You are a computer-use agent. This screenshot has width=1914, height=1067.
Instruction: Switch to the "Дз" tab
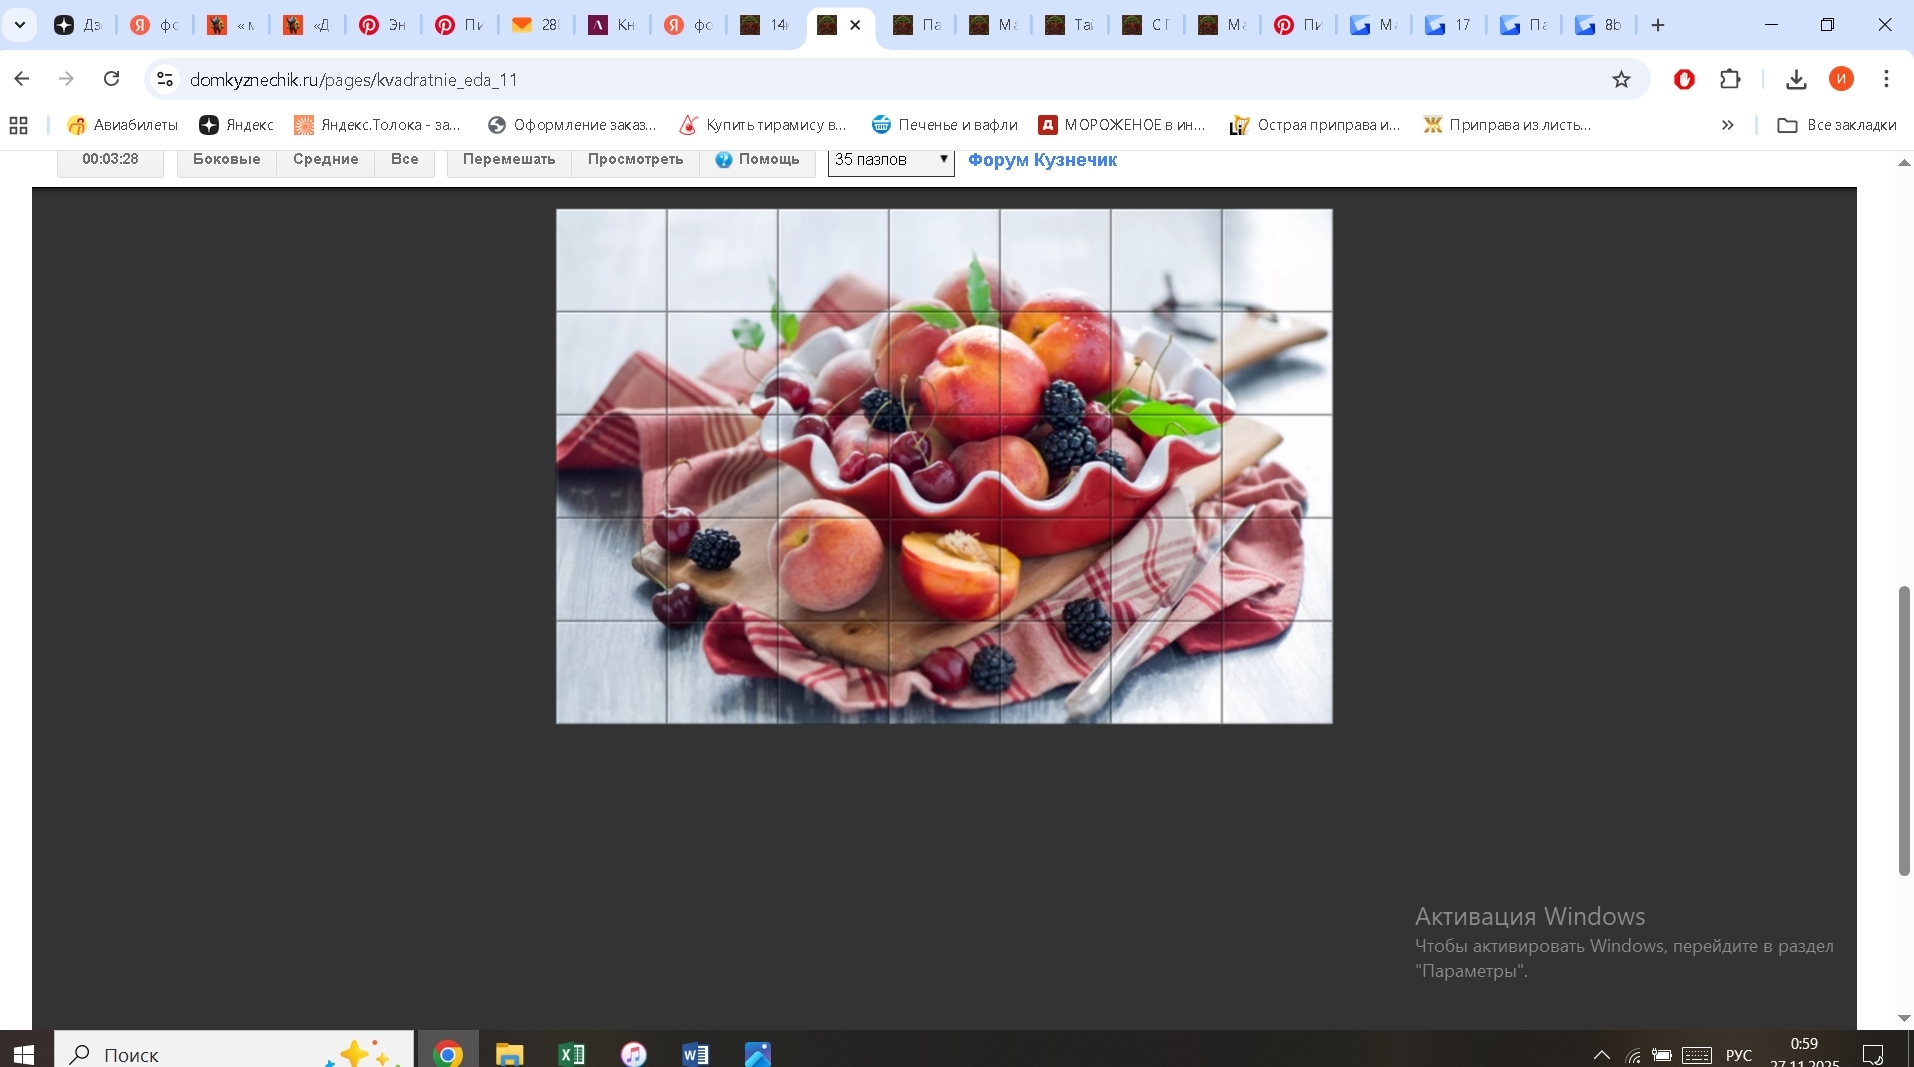point(78,25)
